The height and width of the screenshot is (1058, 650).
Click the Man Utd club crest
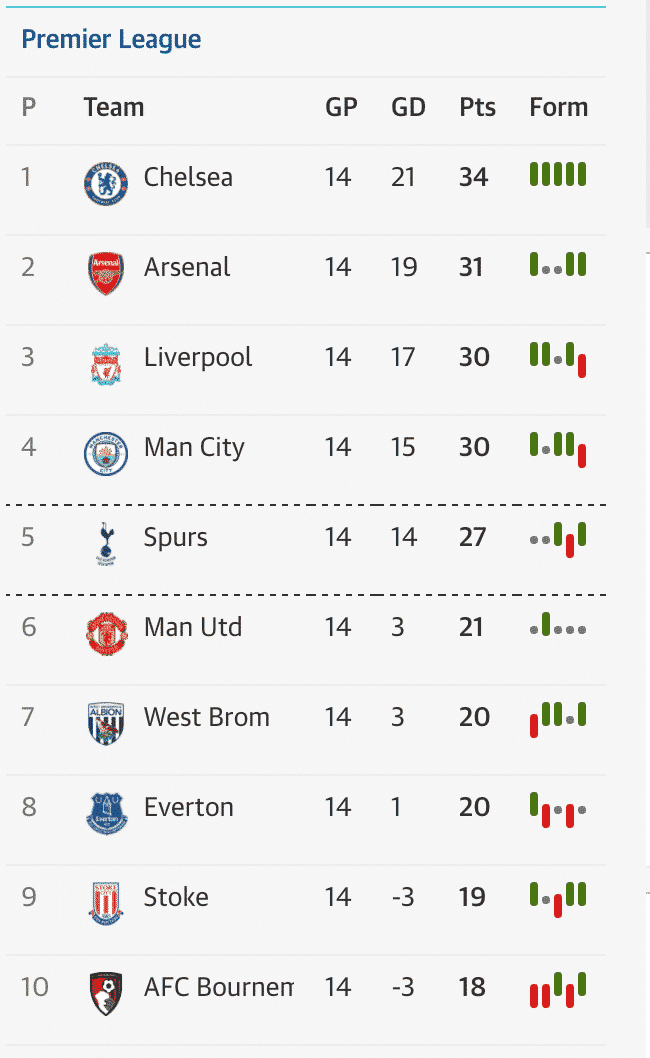click(105, 633)
